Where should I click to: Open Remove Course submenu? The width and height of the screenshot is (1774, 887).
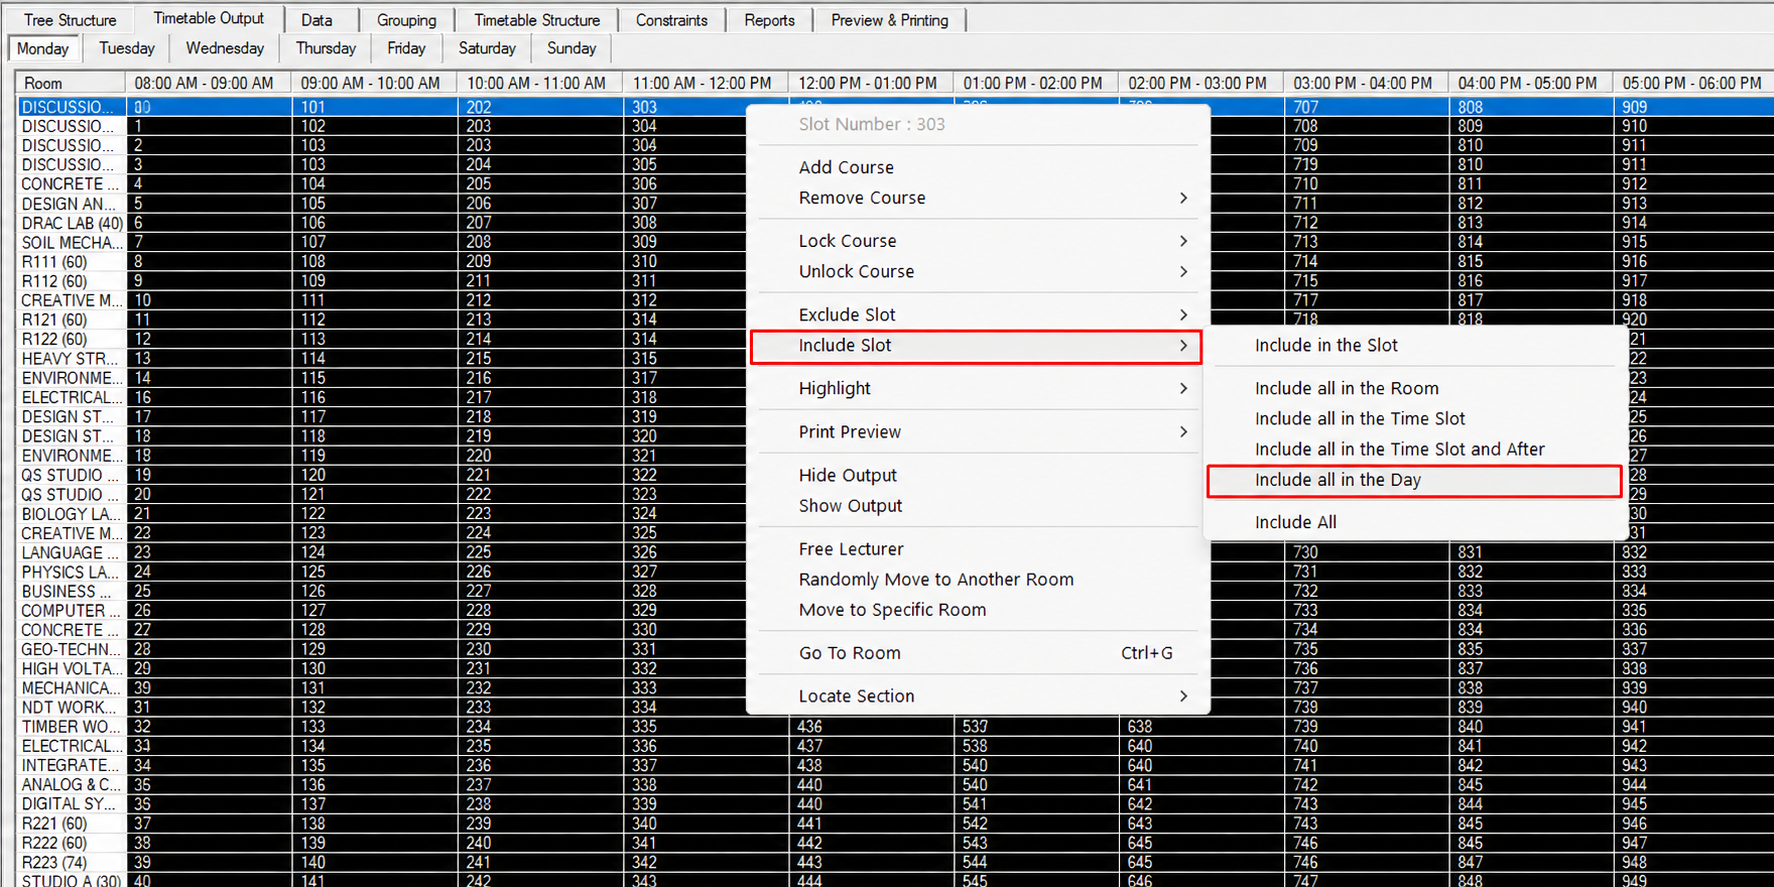[978, 198]
